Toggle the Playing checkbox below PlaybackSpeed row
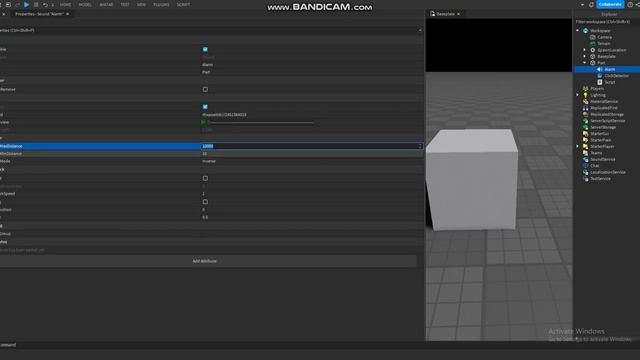The width and height of the screenshot is (640, 360). pos(205,202)
